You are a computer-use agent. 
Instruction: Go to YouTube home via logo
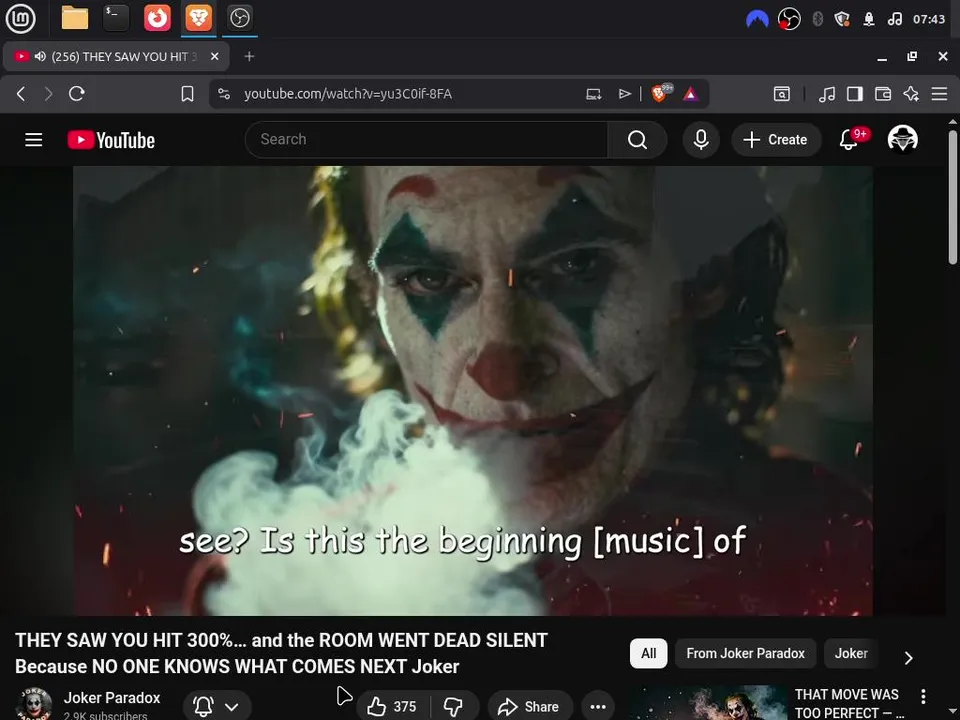(x=111, y=140)
